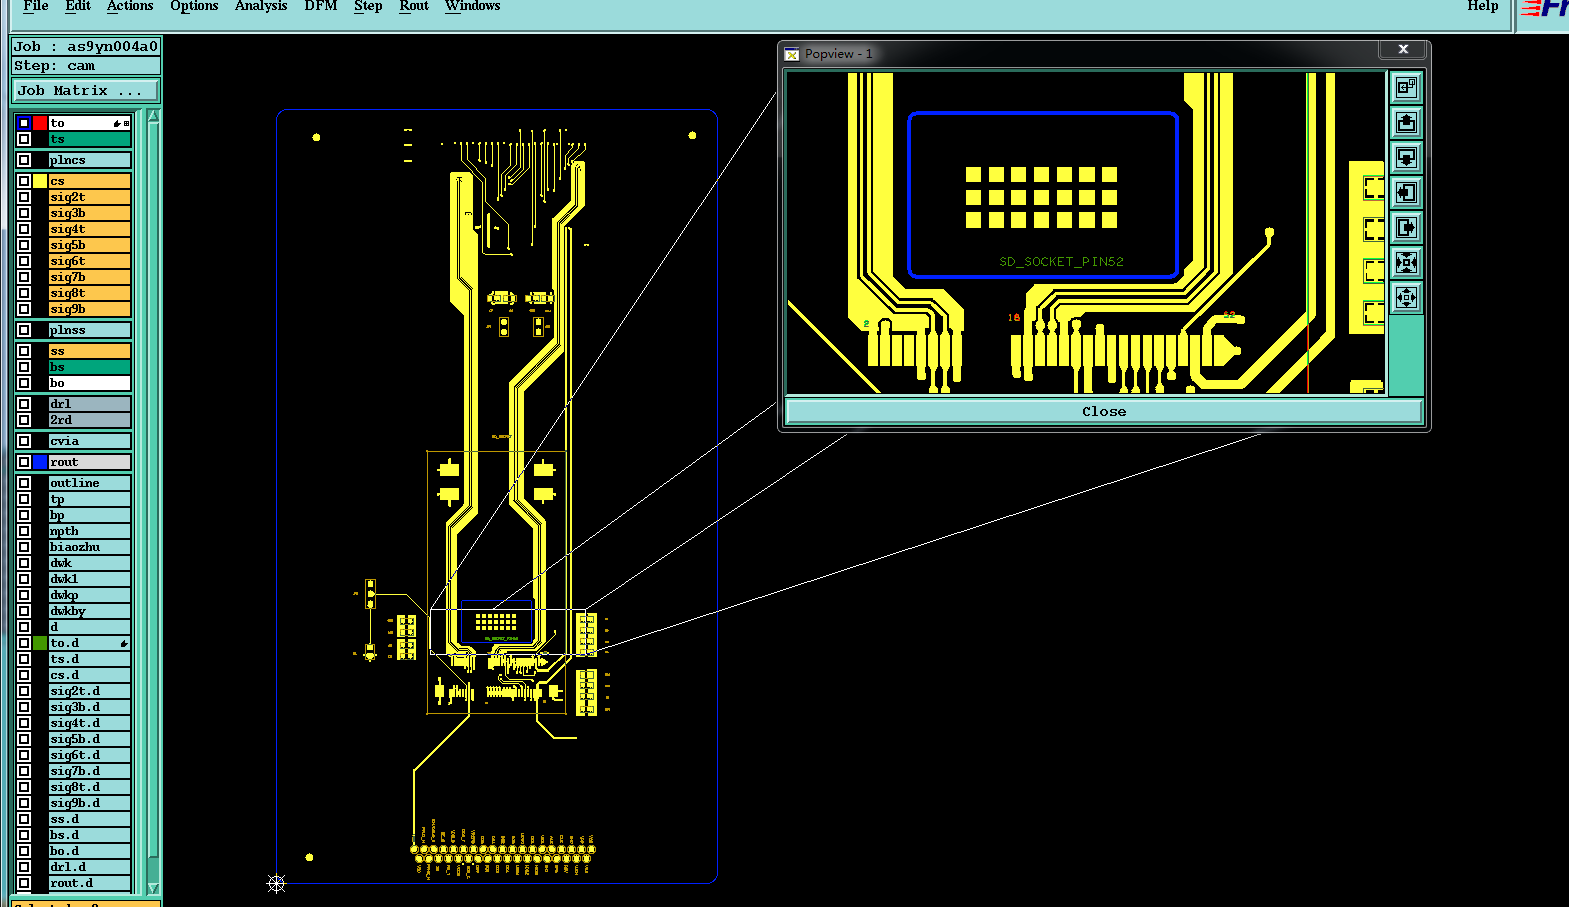Open the Edit menu

point(78,6)
